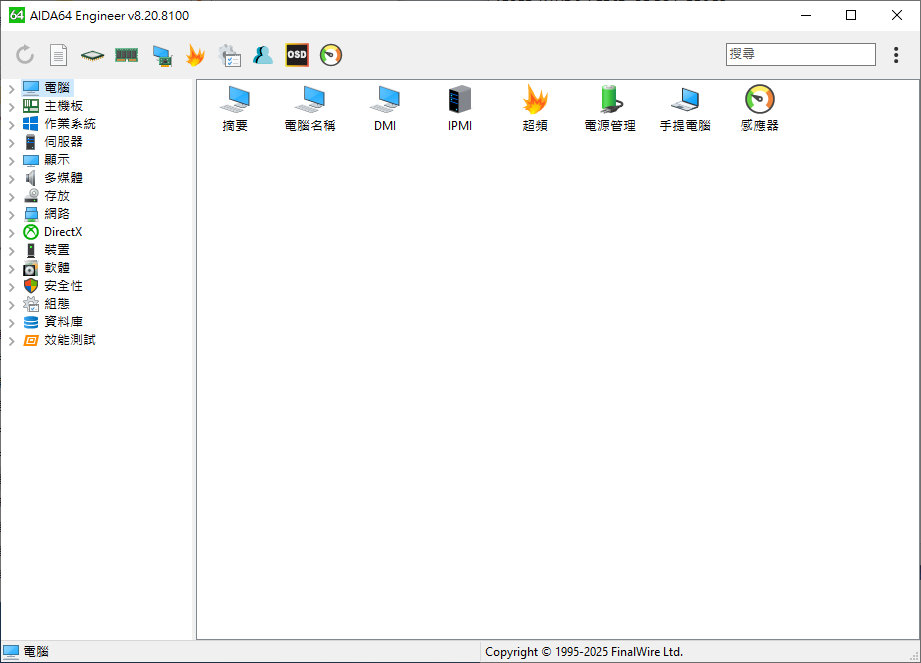
Task: Expand the 主機板 tree node arrow
Action: tap(11, 106)
